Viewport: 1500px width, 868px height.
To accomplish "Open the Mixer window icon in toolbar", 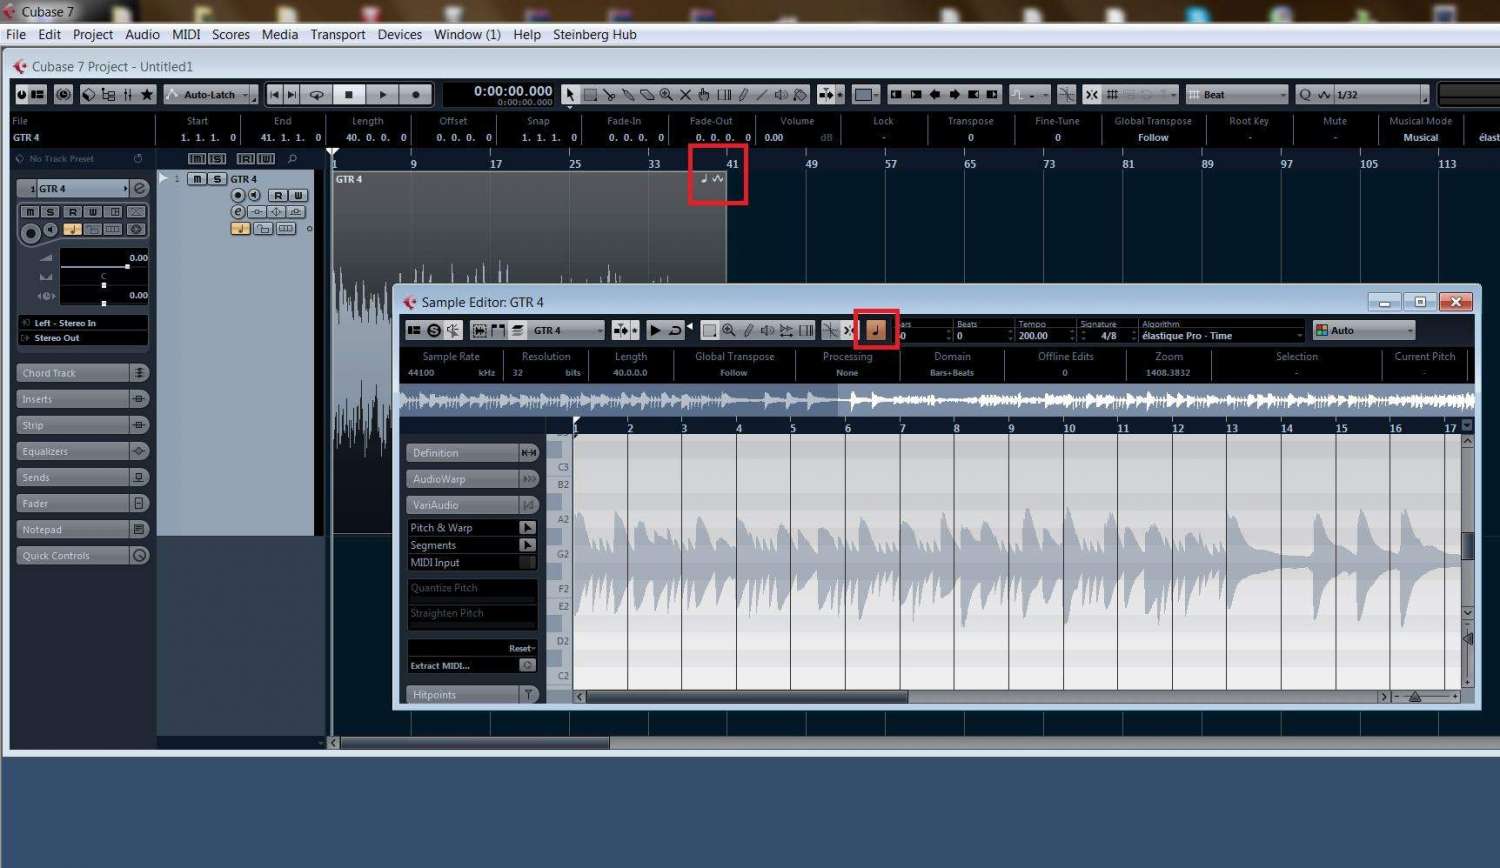I will tap(127, 95).
